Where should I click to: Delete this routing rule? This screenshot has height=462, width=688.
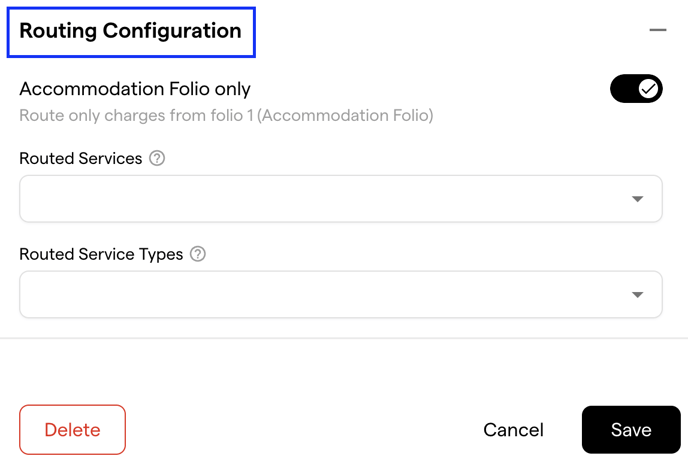(x=72, y=430)
